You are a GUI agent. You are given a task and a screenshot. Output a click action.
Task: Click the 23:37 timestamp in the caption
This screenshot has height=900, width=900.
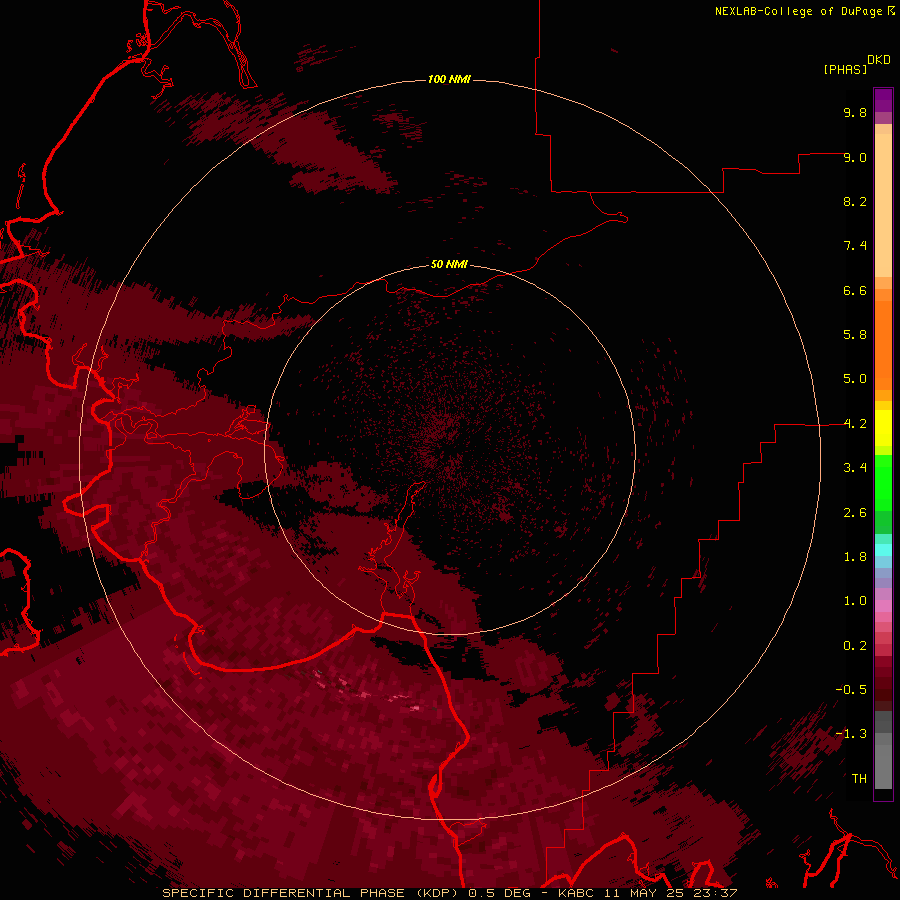click(x=715, y=893)
